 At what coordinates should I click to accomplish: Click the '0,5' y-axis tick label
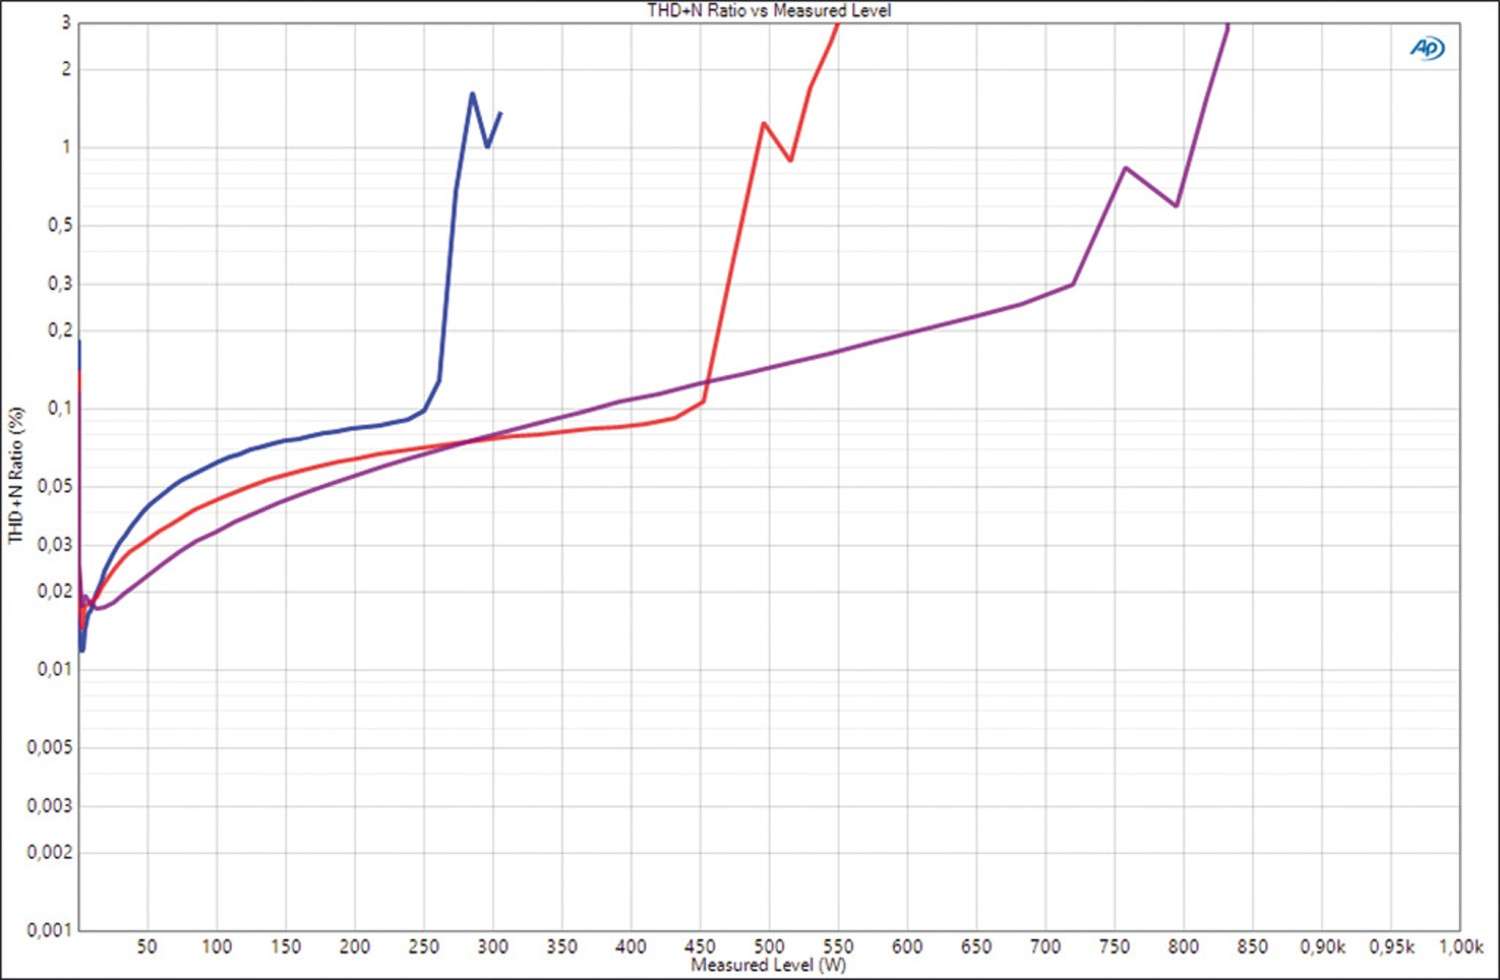point(60,225)
